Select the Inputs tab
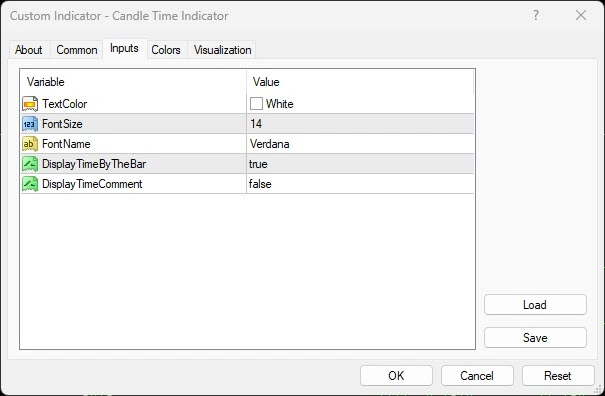The height and width of the screenshot is (396, 605). click(x=124, y=48)
